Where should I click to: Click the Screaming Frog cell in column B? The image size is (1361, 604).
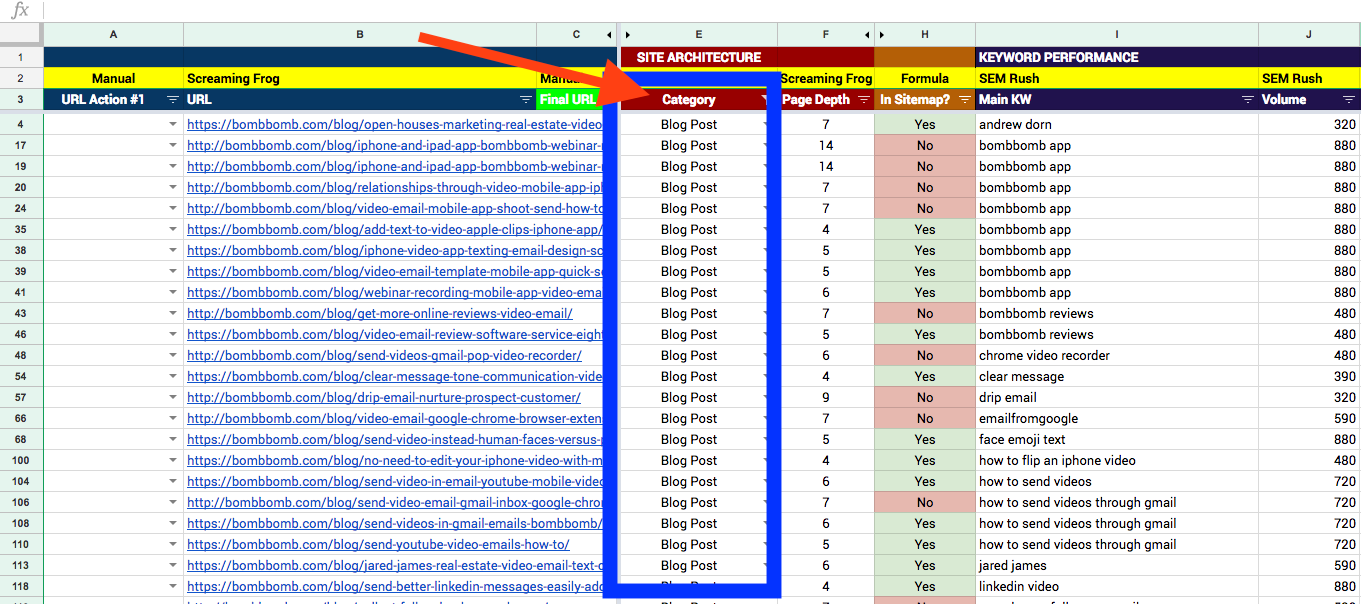click(x=360, y=78)
